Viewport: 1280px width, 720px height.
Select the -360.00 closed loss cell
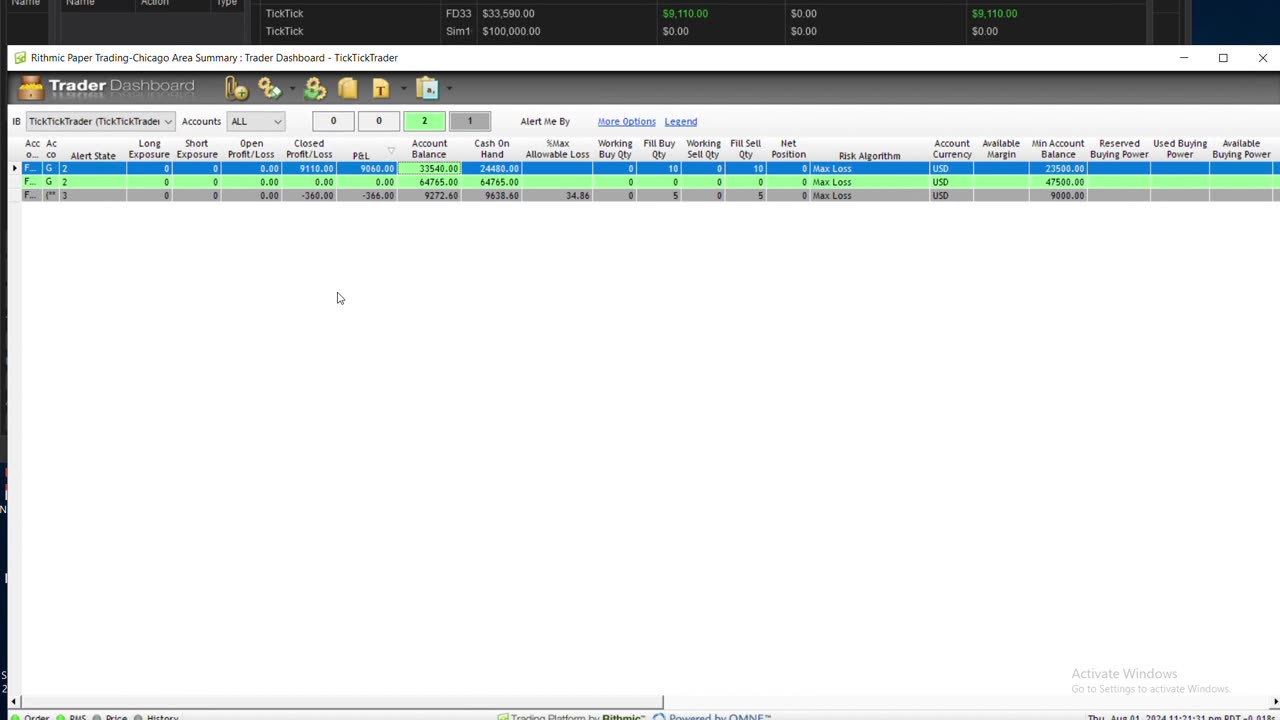[x=309, y=195]
